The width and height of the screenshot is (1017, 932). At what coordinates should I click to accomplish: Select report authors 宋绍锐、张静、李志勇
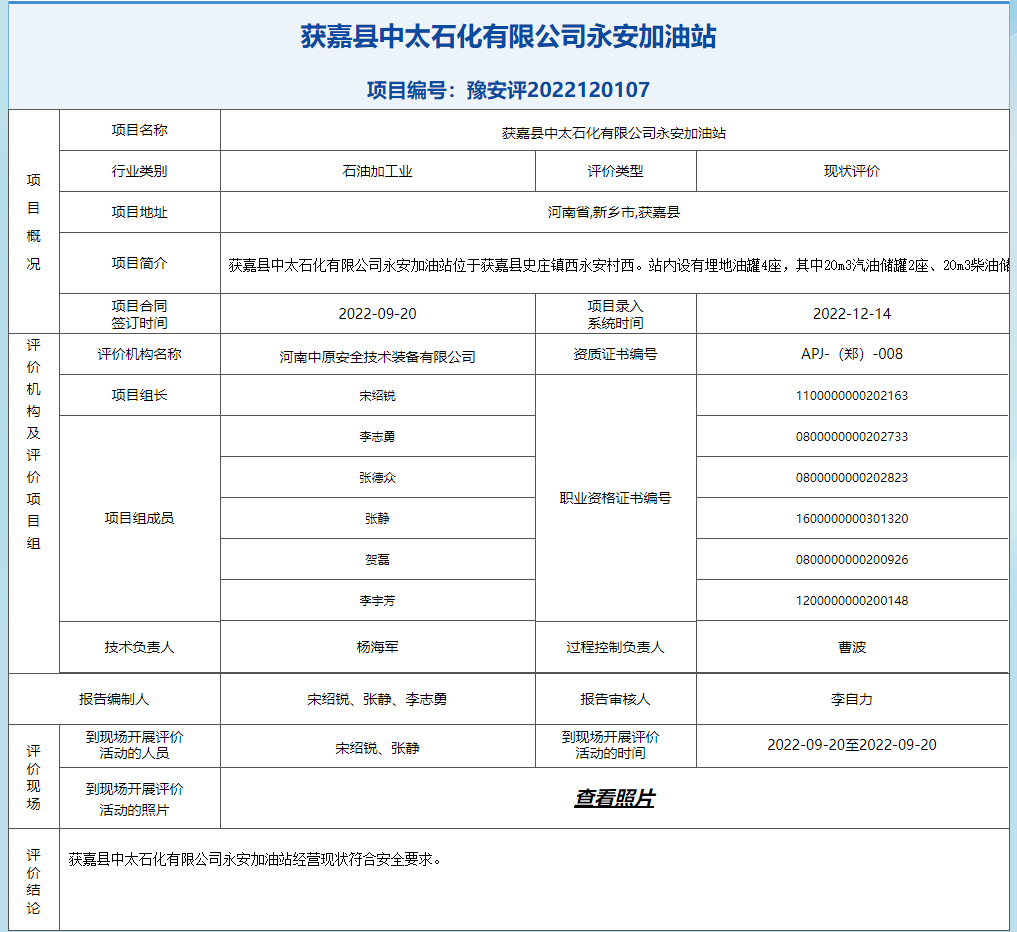pos(377,699)
